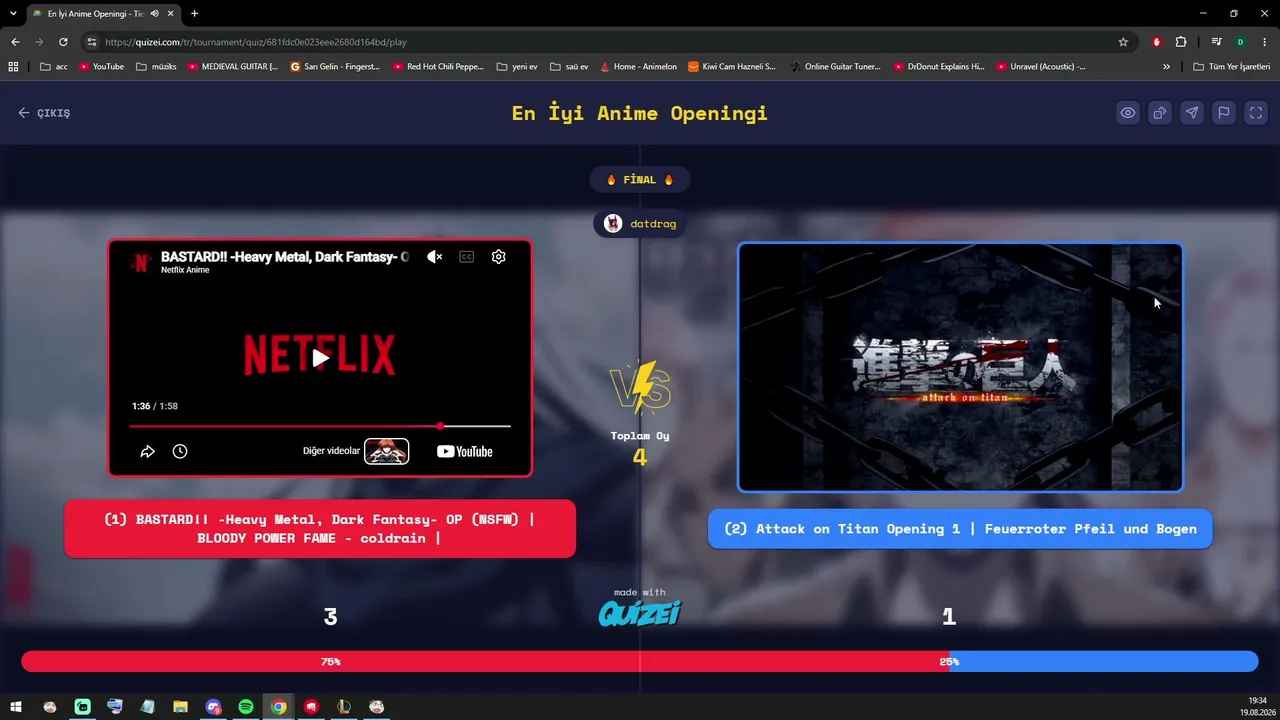1280x720 pixels.
Task: Open the 'Tüm Yer İşaretleri' folder
Action: pyautogui.click(x=1232, y=67)
